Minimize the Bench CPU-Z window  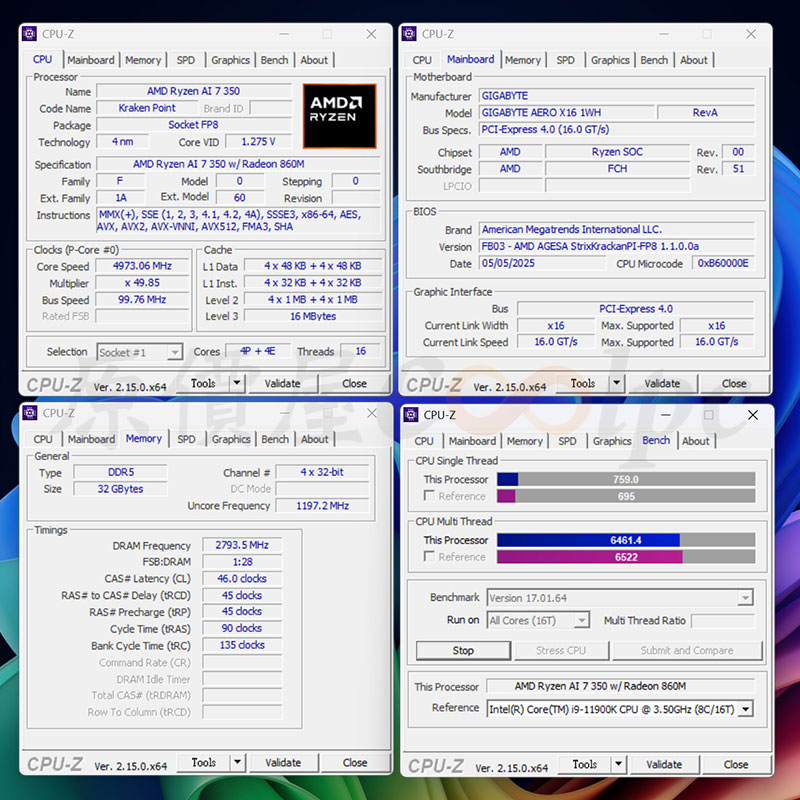pyautogui.click(x=665, y=415)
